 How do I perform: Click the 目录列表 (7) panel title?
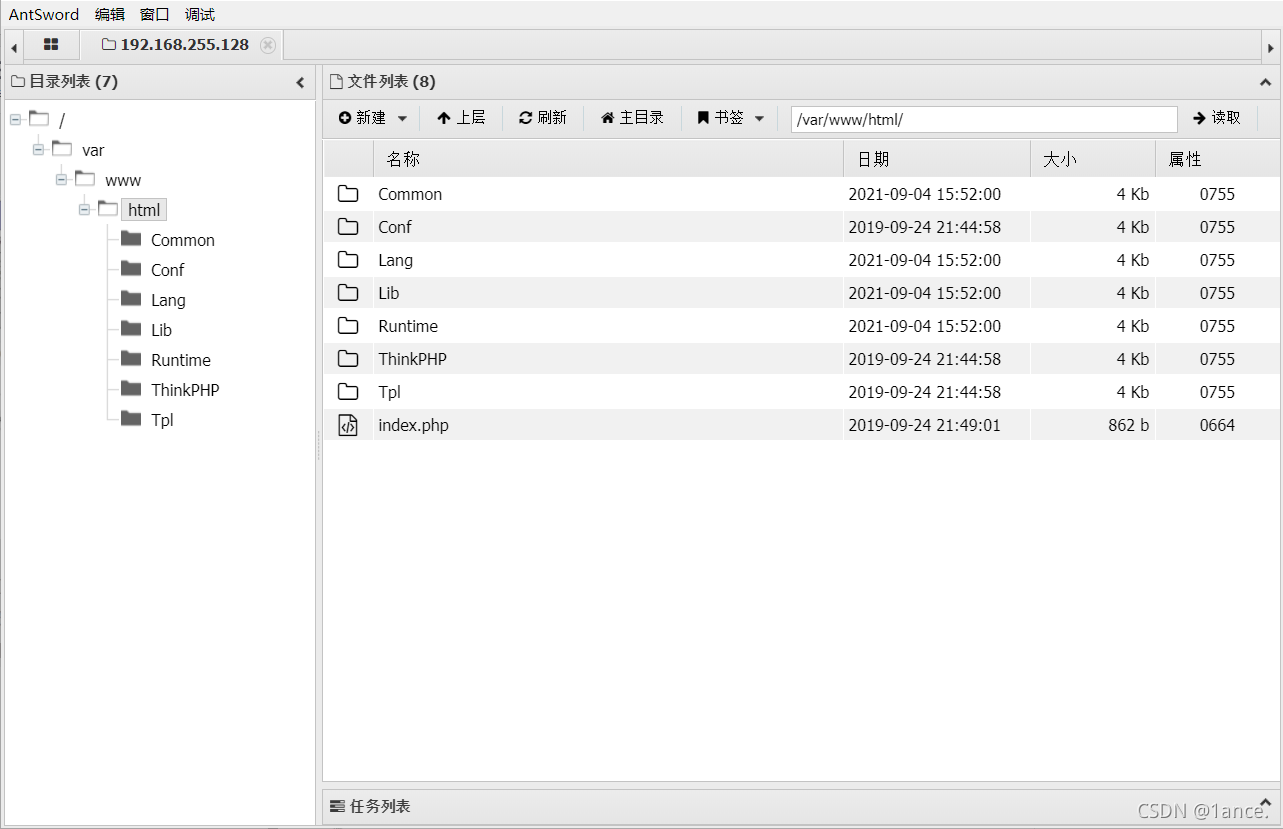point(73,82)
